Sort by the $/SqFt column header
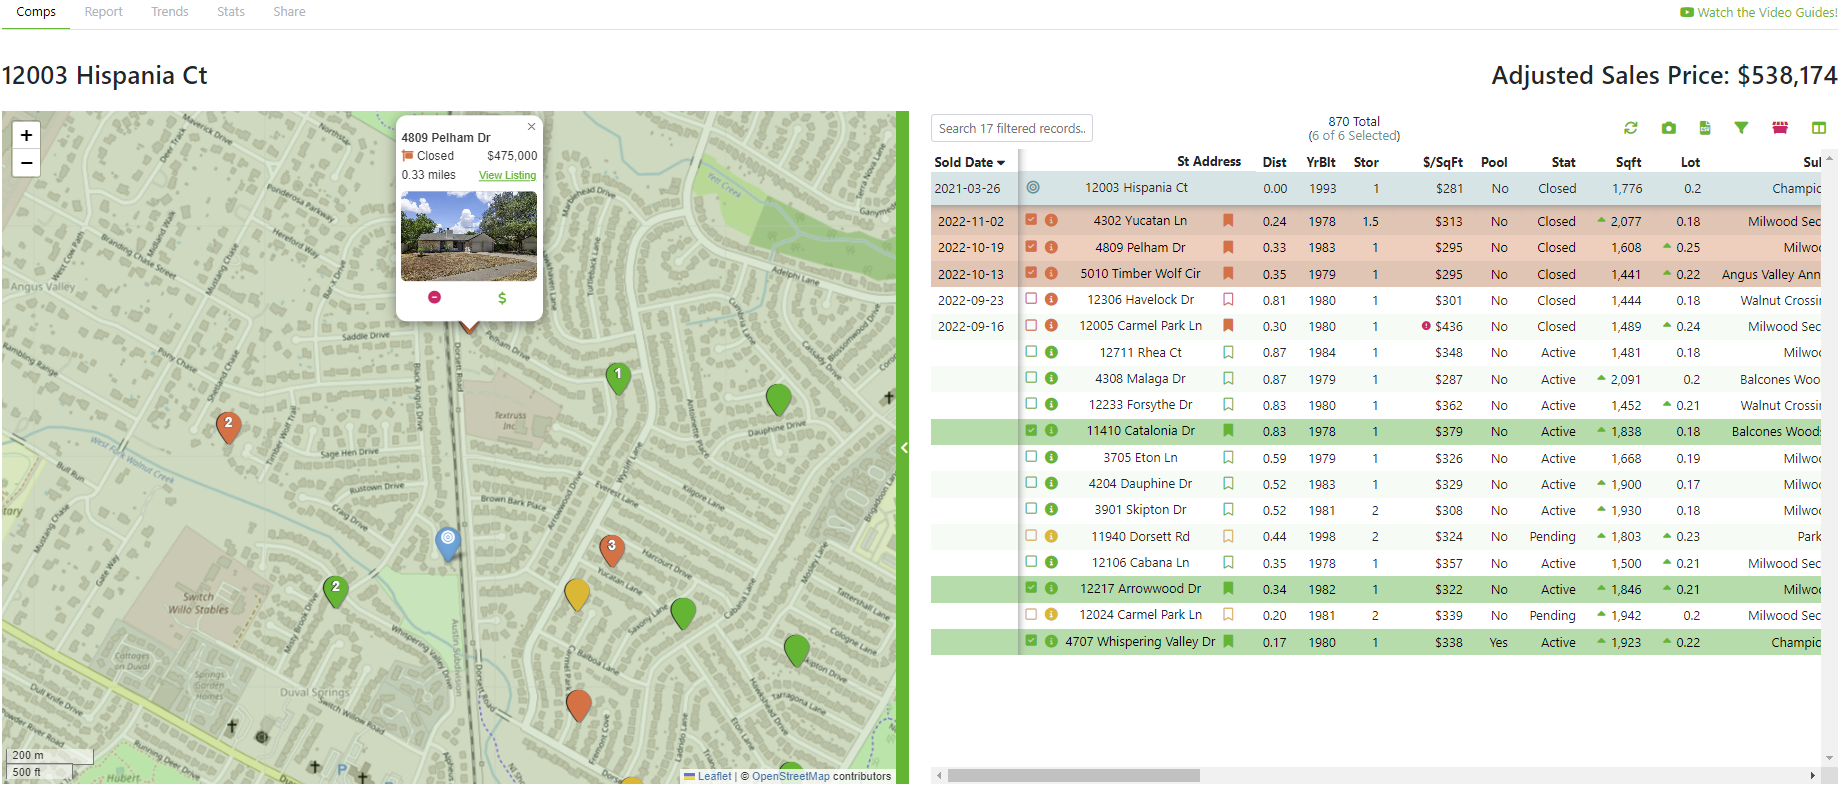 [x=1442, y=162]
